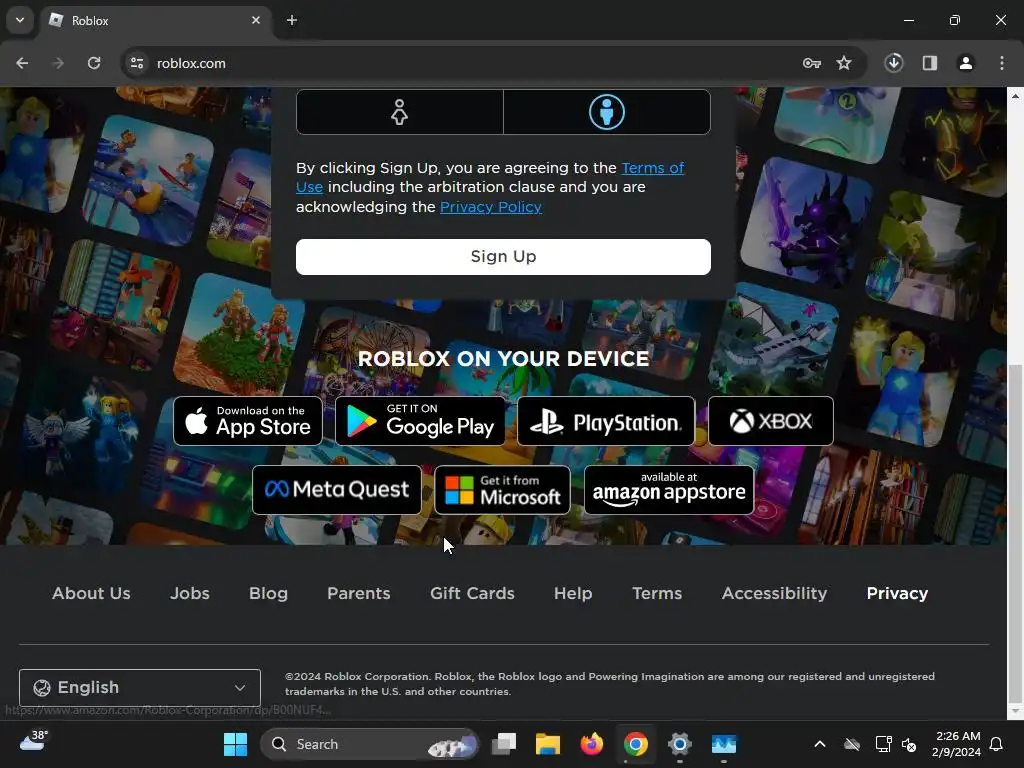Click the browser Forward arrow
The width and height of the screenshot is (1024, 768).
pos(58,63)
